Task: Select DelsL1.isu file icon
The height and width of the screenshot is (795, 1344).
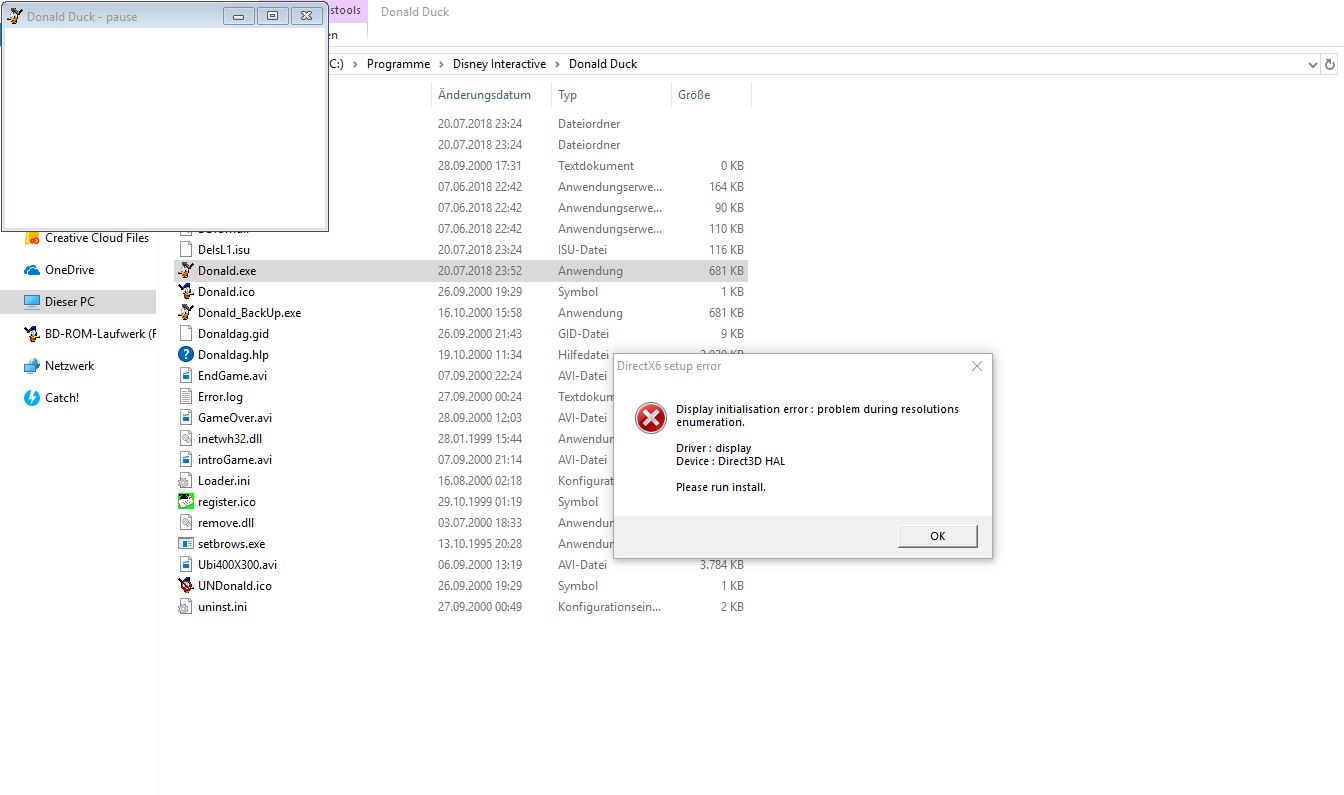Action: [185, 250]
